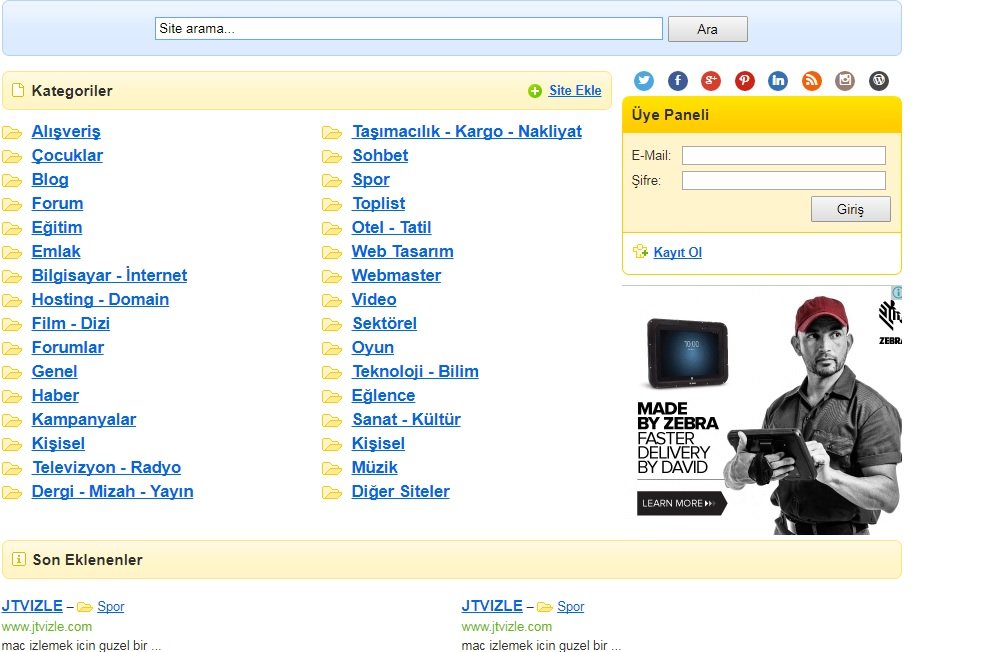Focus the E-Mail input field
The width and height of the screenshot is (983, 652).
pos(784,155)
